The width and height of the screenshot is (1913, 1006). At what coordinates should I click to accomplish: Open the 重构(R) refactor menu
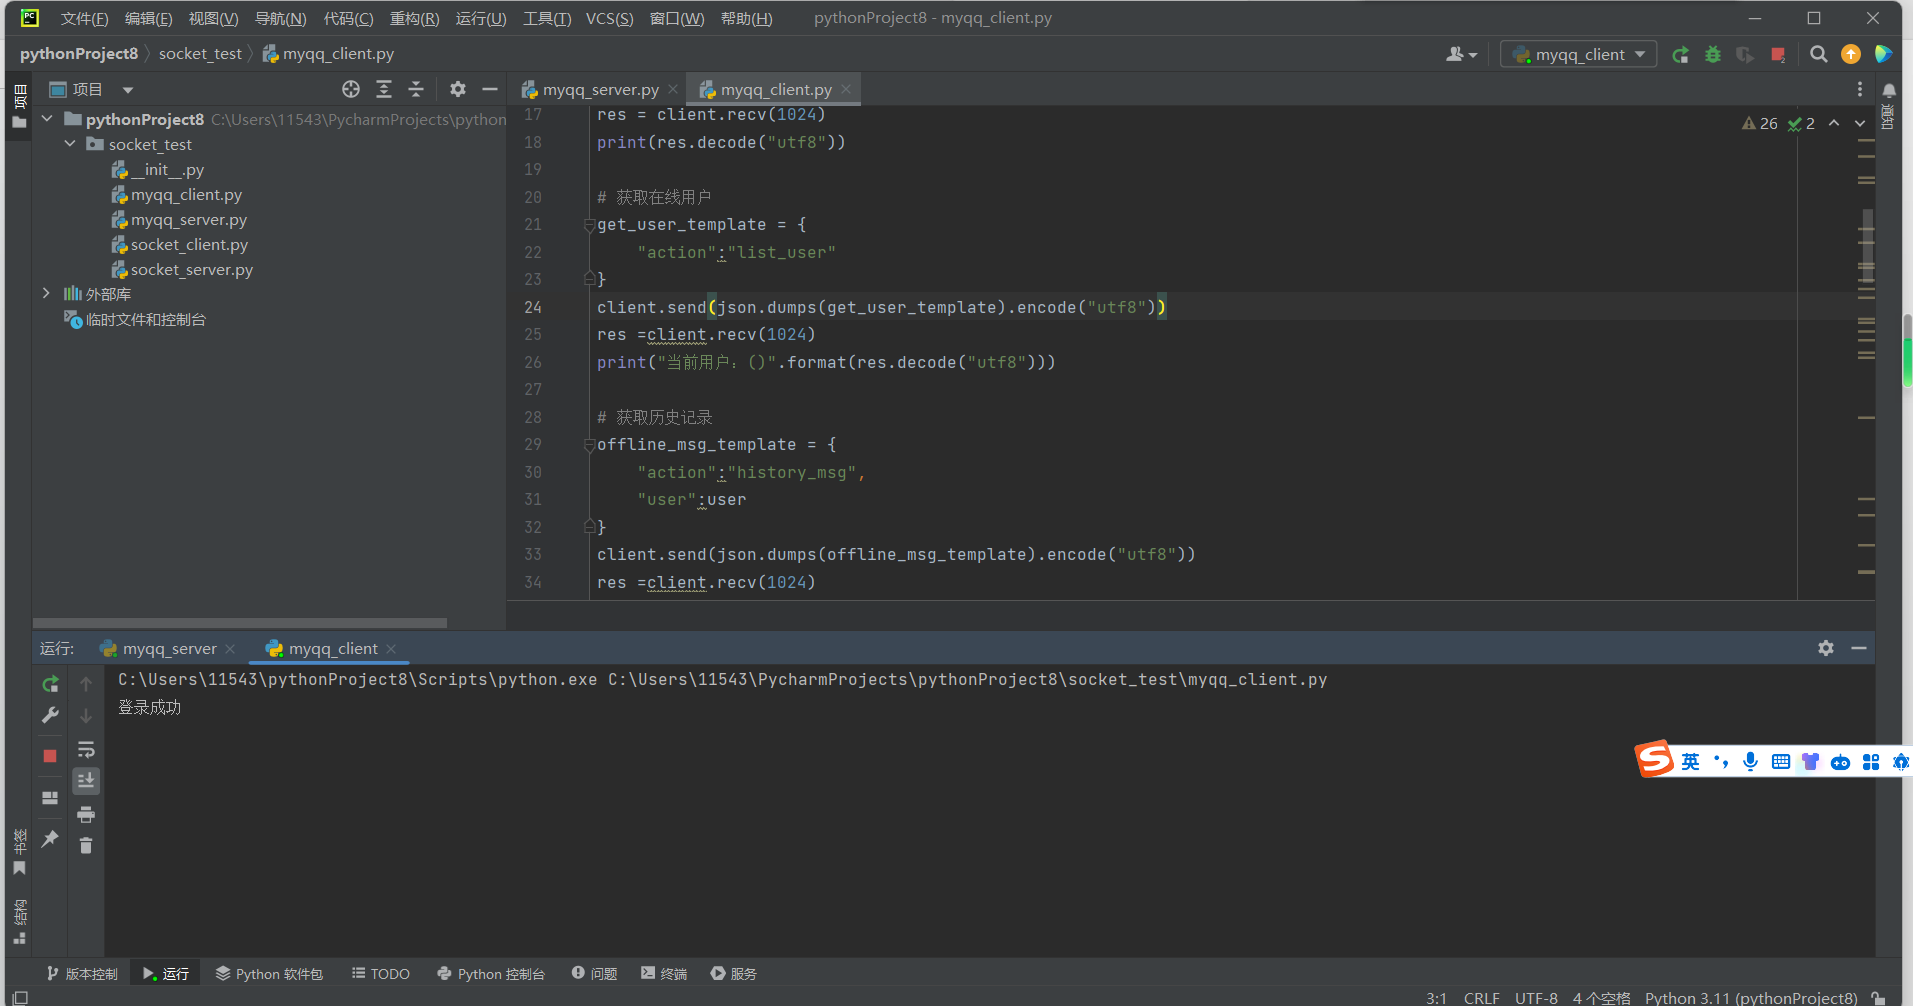pos(414,18)
